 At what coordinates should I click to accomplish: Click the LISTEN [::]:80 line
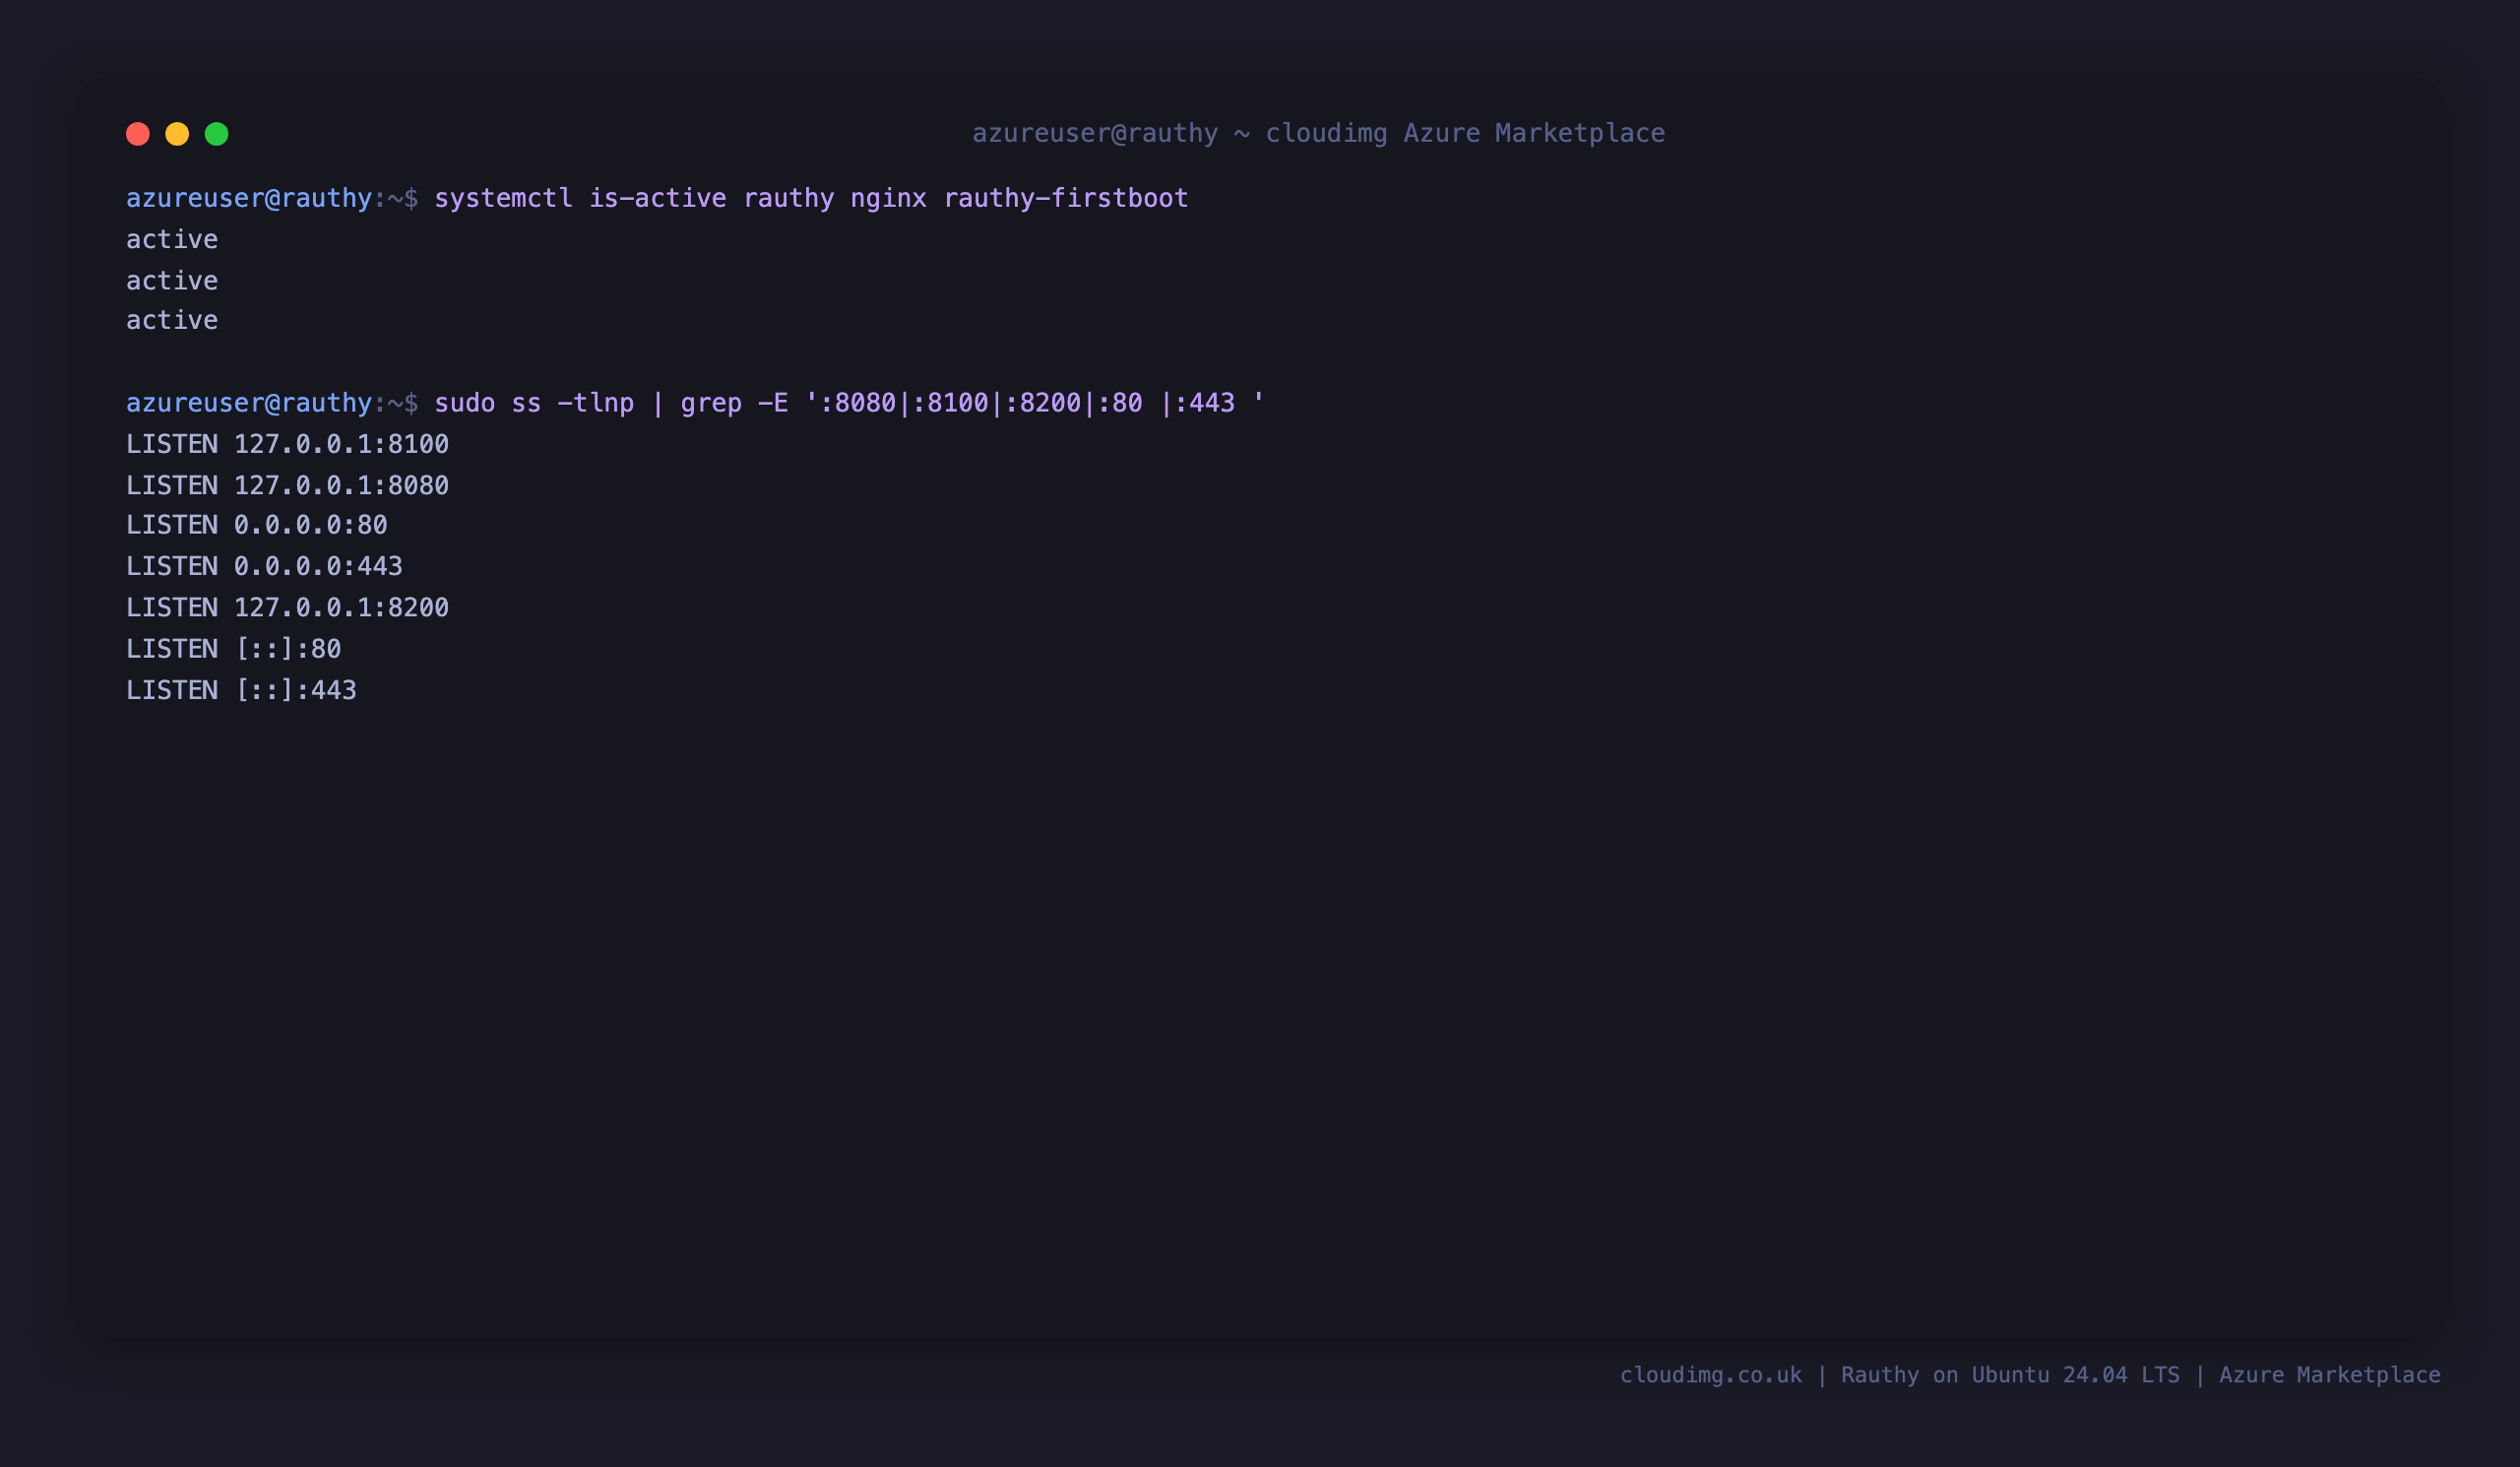coord(233,649)
